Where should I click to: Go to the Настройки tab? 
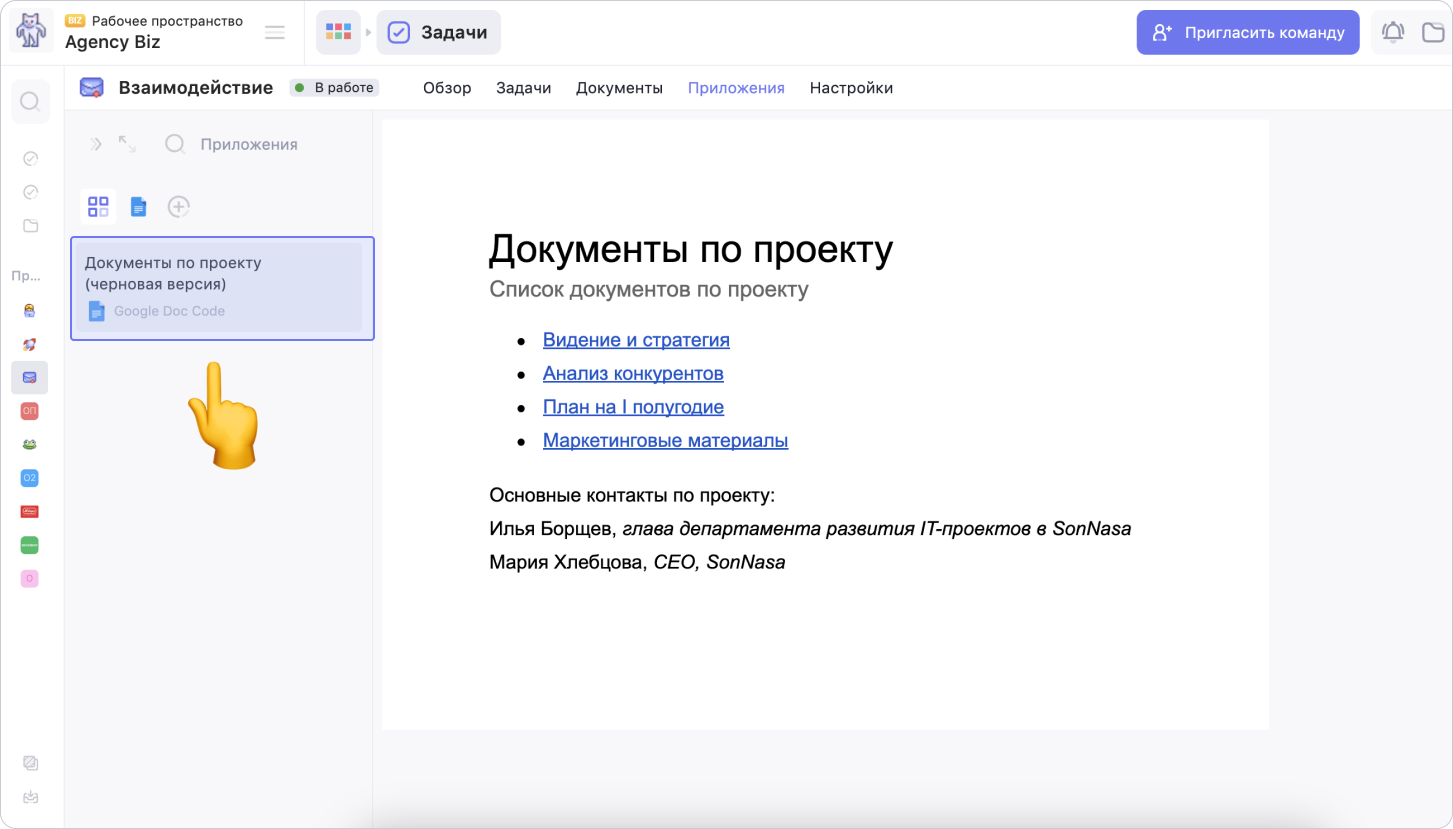(851, 88)
